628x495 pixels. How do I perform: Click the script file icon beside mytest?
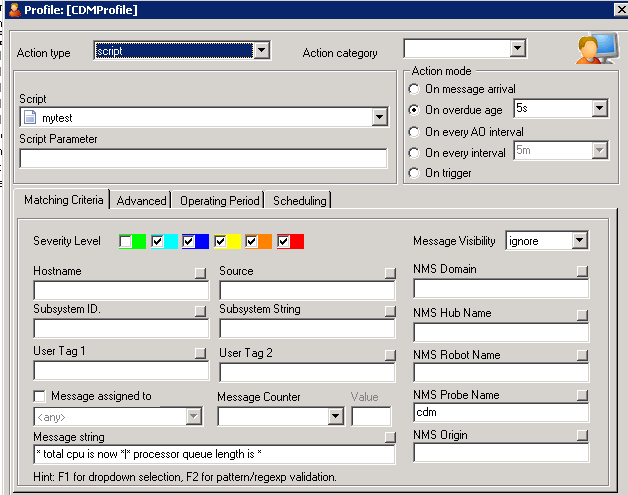pyautogui.click(x=30, y=117)
